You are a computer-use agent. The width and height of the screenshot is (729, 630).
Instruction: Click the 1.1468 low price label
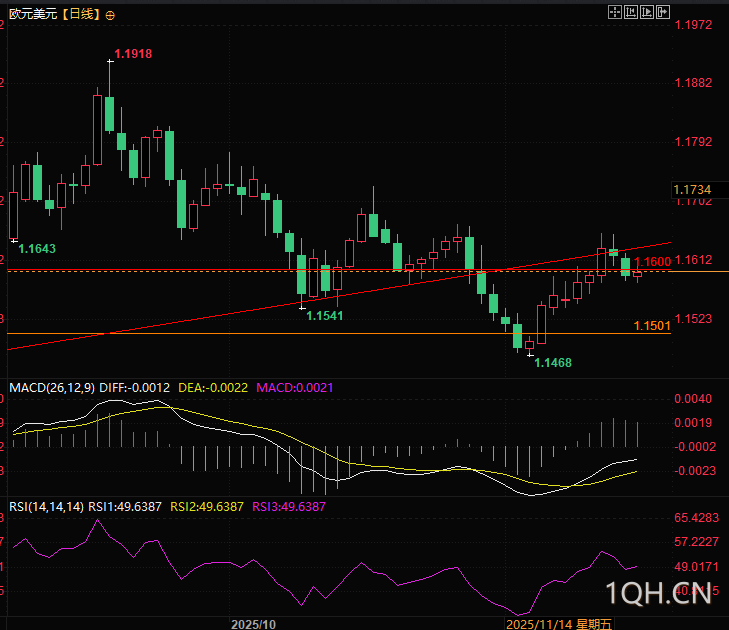click(x=553, y=363)
